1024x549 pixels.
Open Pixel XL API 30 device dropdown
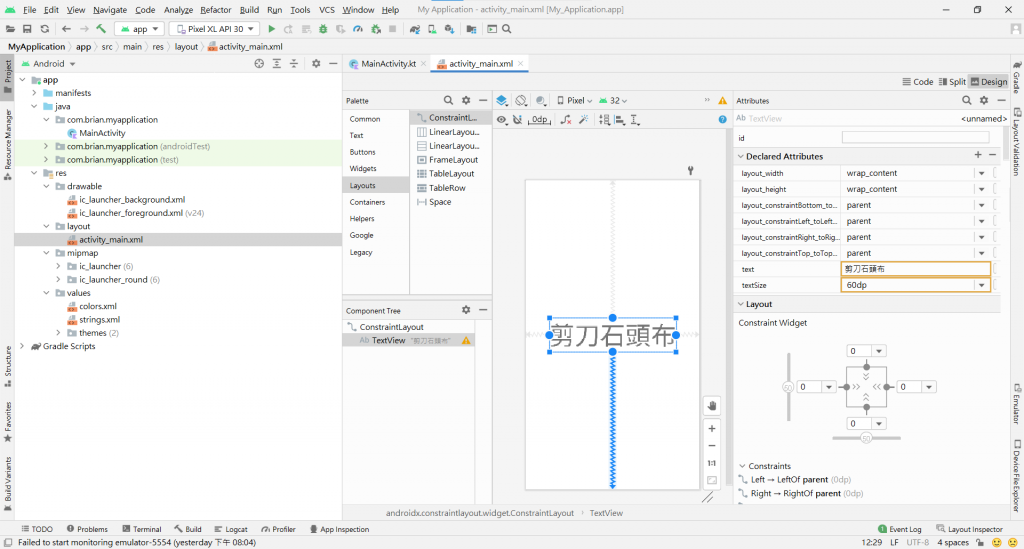point(215,29)
